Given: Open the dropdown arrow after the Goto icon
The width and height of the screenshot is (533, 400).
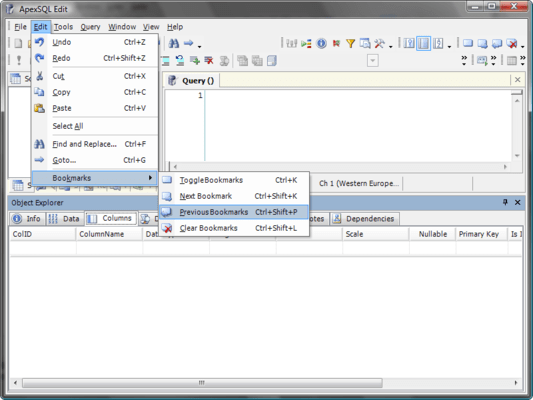Looking at the screenshot, I should click(x=200, y=46).
